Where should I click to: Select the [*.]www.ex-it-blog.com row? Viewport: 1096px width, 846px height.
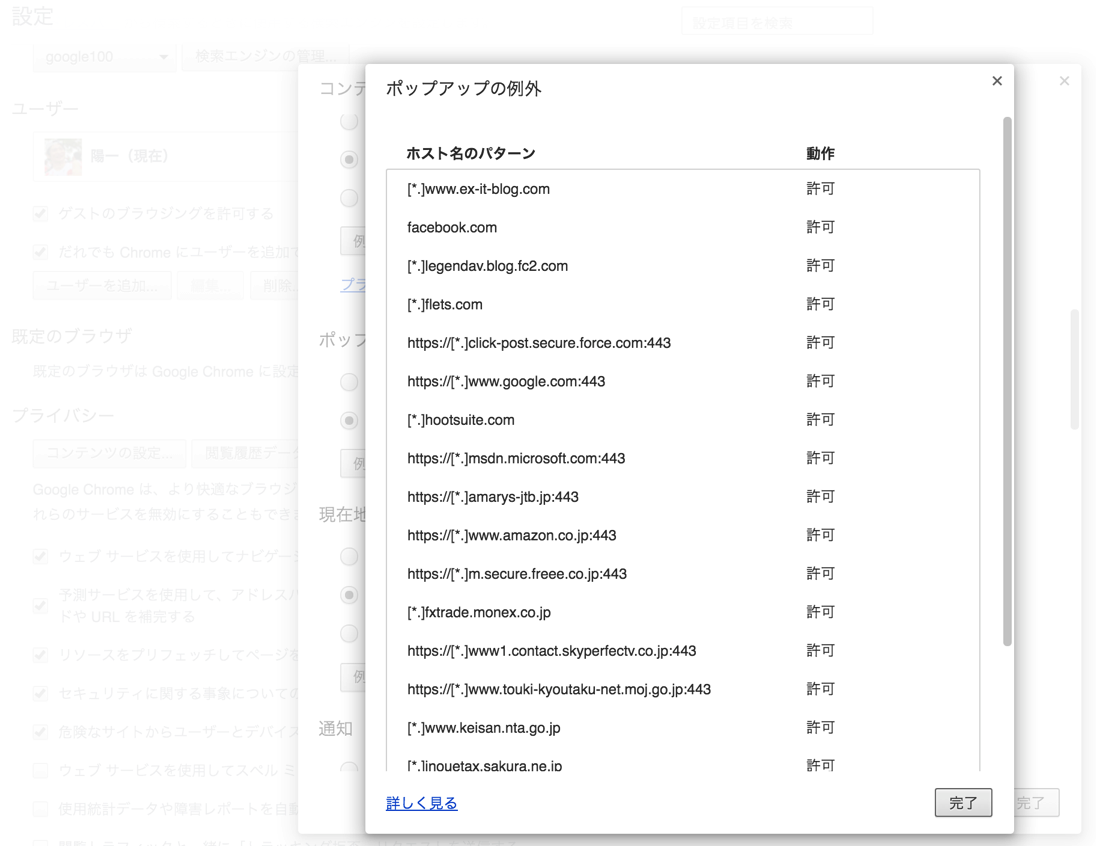683,189
